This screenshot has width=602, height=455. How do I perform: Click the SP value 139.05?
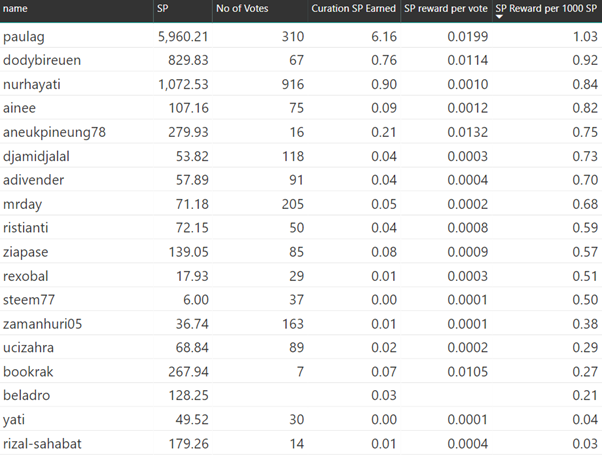tap(189, 252)
